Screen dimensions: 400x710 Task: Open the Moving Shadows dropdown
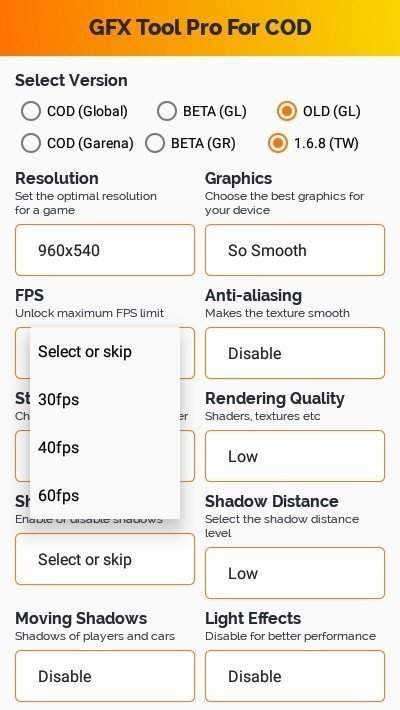pos(105,676)
